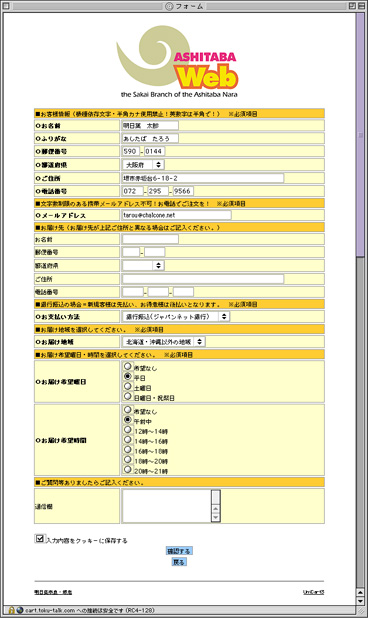The width and height of the screenshot is (368, 618).
Task: Click the phone field containing 9566
Action: click(x=184, y=191)
